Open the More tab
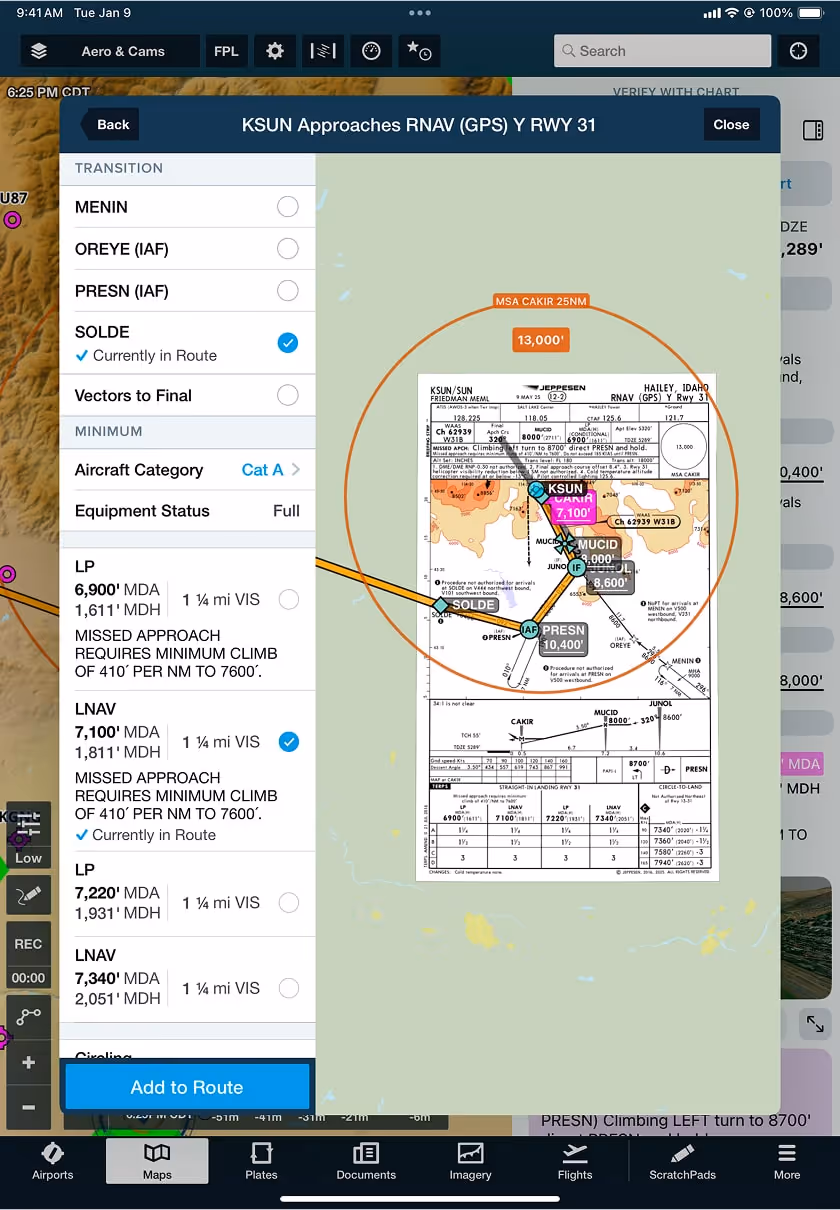The image size is (840, 1210). (787, 1162)
